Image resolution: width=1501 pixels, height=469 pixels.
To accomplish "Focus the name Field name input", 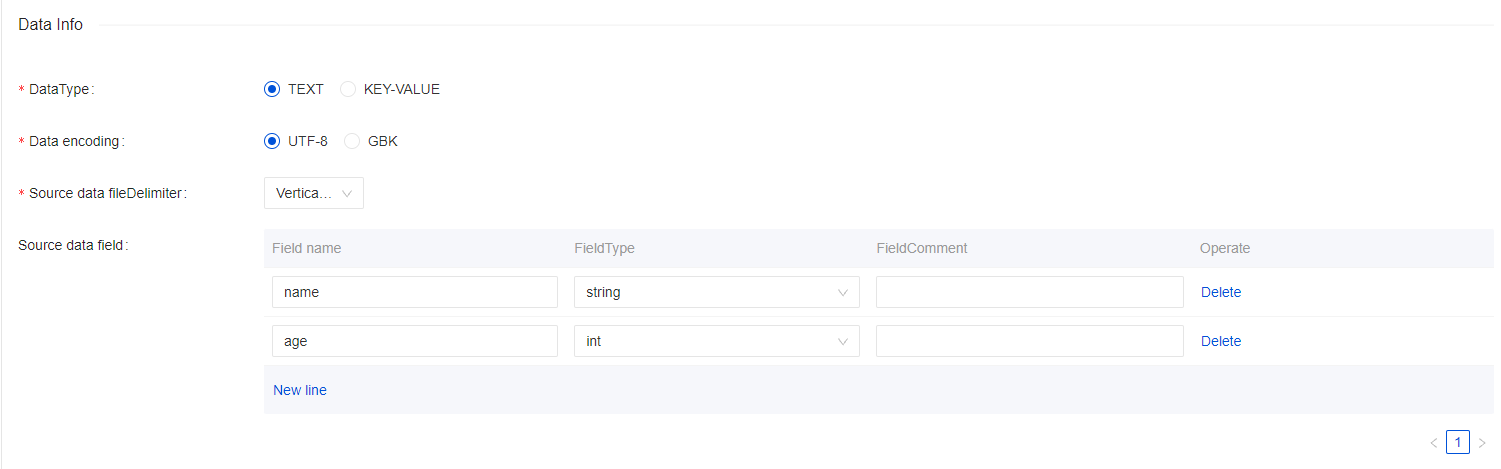I will pos(414,292).
